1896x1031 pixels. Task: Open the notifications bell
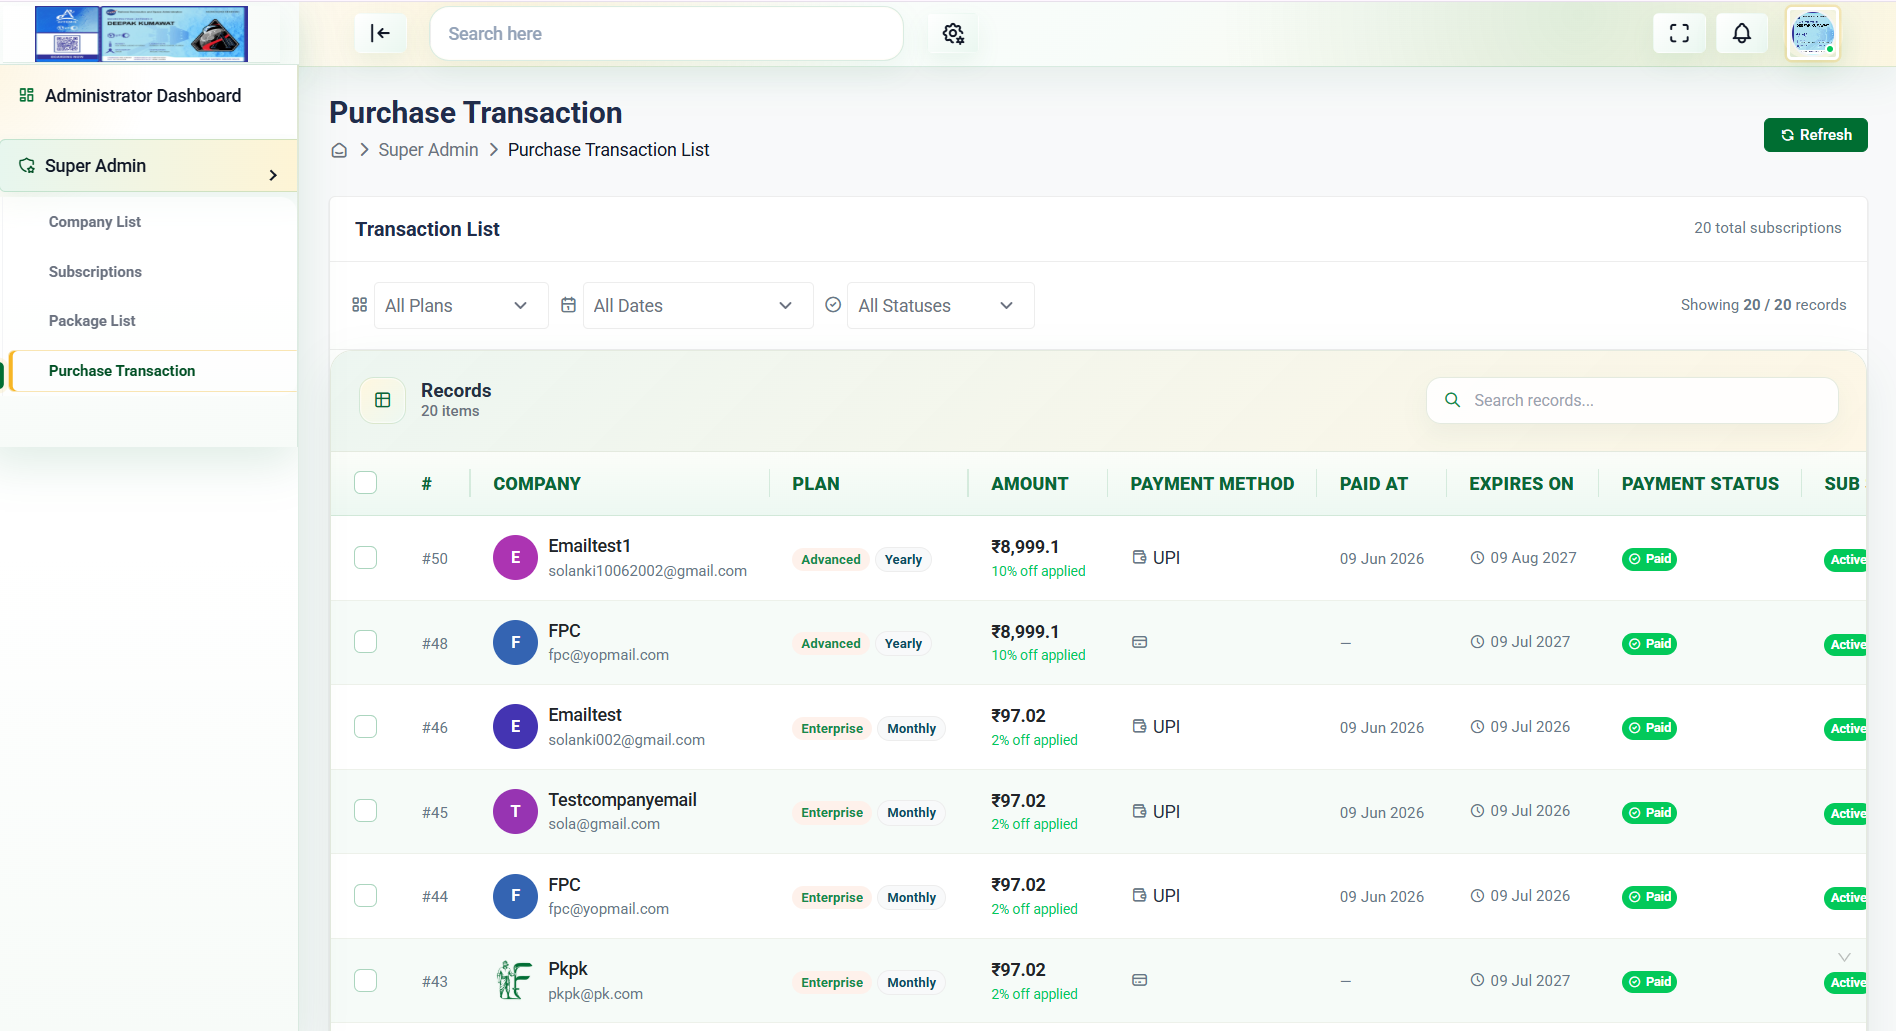[x=1741, y=33]
